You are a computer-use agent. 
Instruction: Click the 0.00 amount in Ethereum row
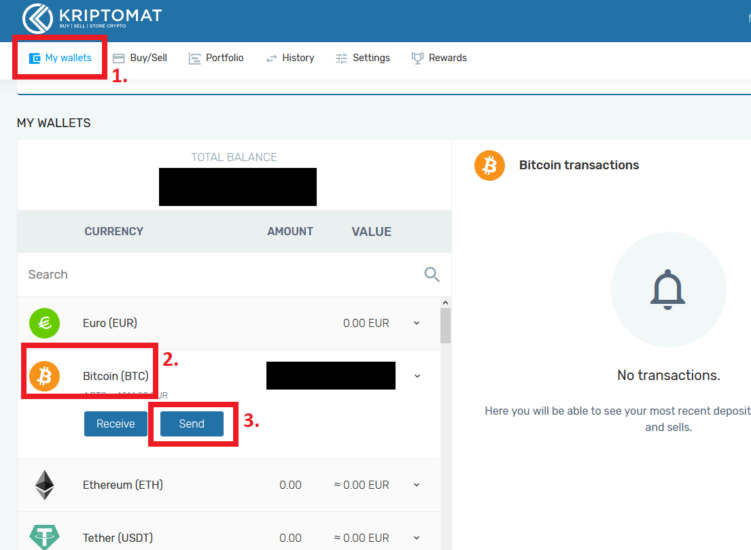coord(290,485)
